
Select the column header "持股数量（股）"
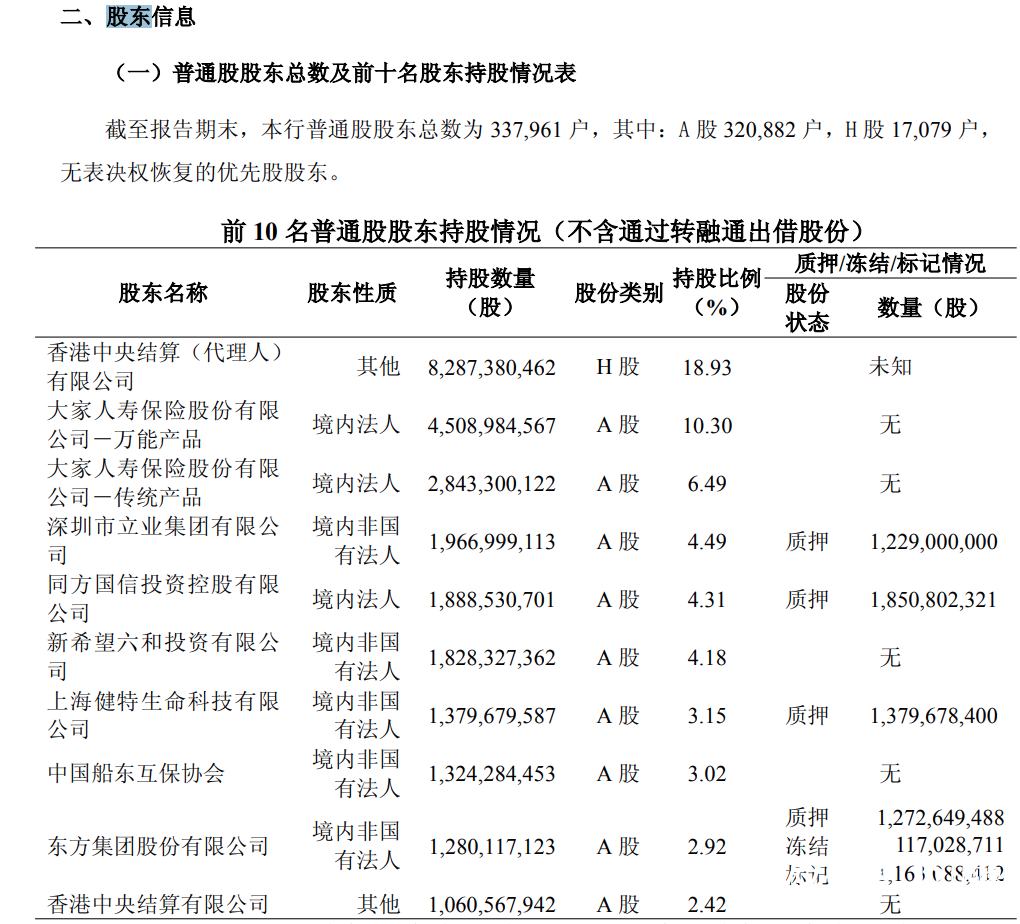point(490,293)
